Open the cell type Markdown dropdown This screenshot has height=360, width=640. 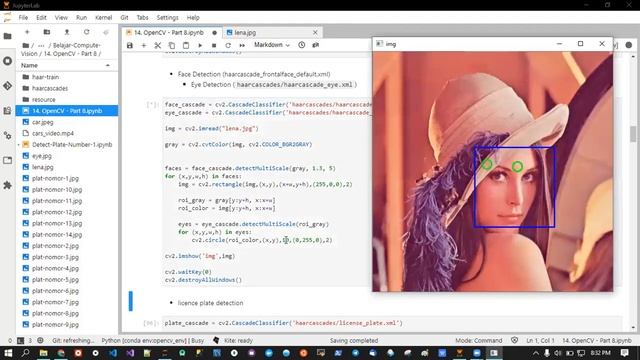[271, 45]
